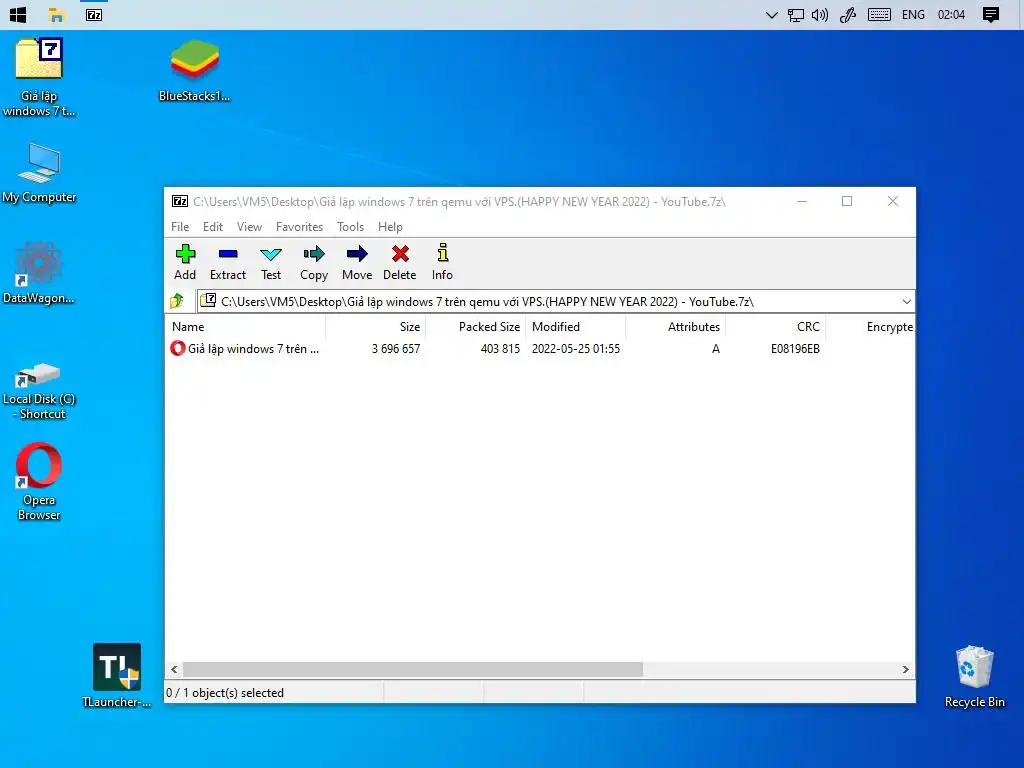Sort by the Encrypted column header

tap(871, 327)
